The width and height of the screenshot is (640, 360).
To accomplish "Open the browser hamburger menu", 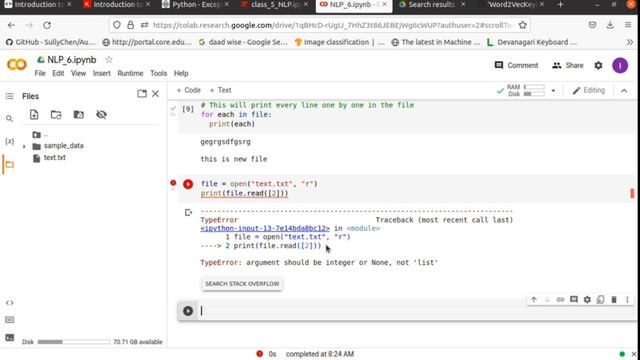I will pos(628,25).
